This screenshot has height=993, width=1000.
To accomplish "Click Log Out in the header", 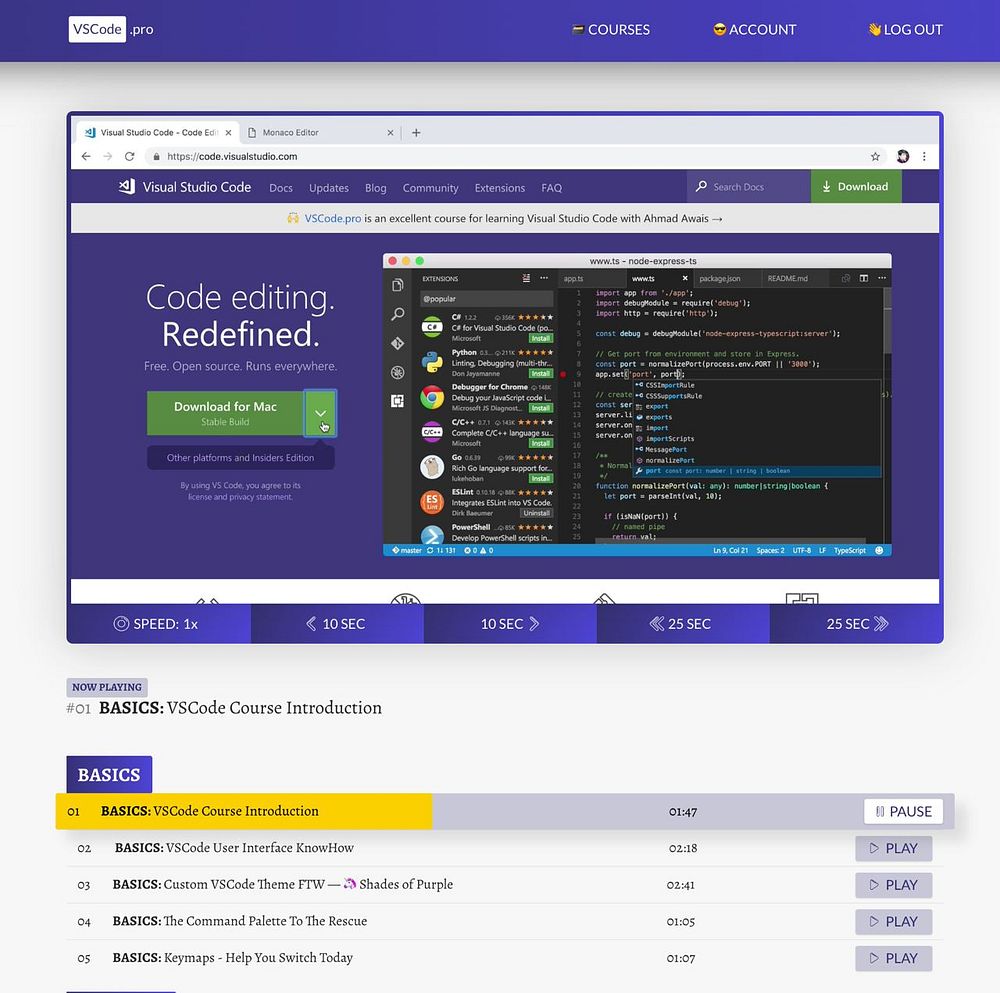I will tap(905, 30).
